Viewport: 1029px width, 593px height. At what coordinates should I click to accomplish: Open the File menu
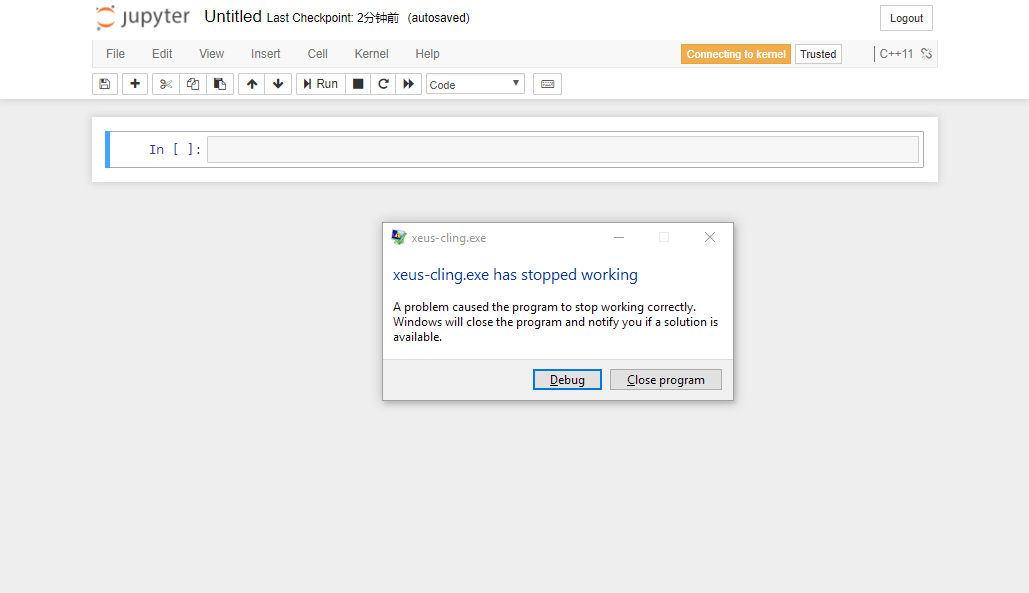click(x=115, y=54)
